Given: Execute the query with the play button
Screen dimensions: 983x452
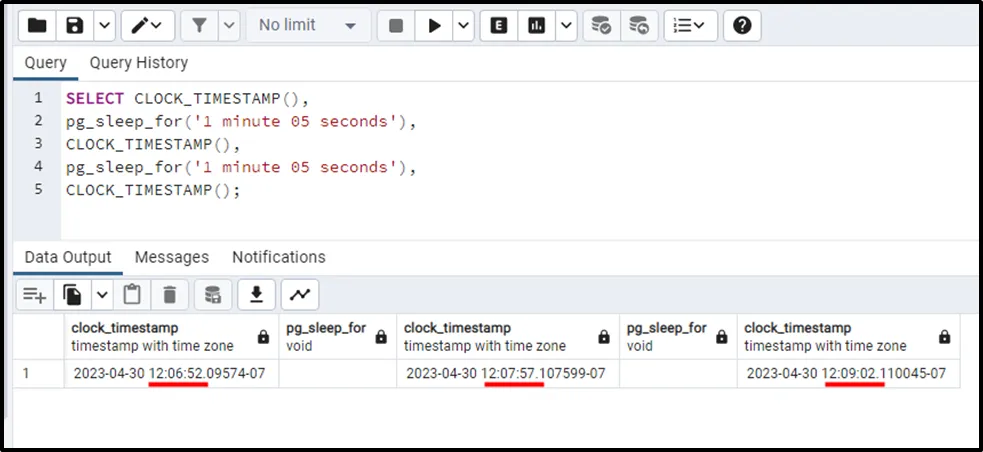Looking at the screenshot, I should [x=435, y=26].
